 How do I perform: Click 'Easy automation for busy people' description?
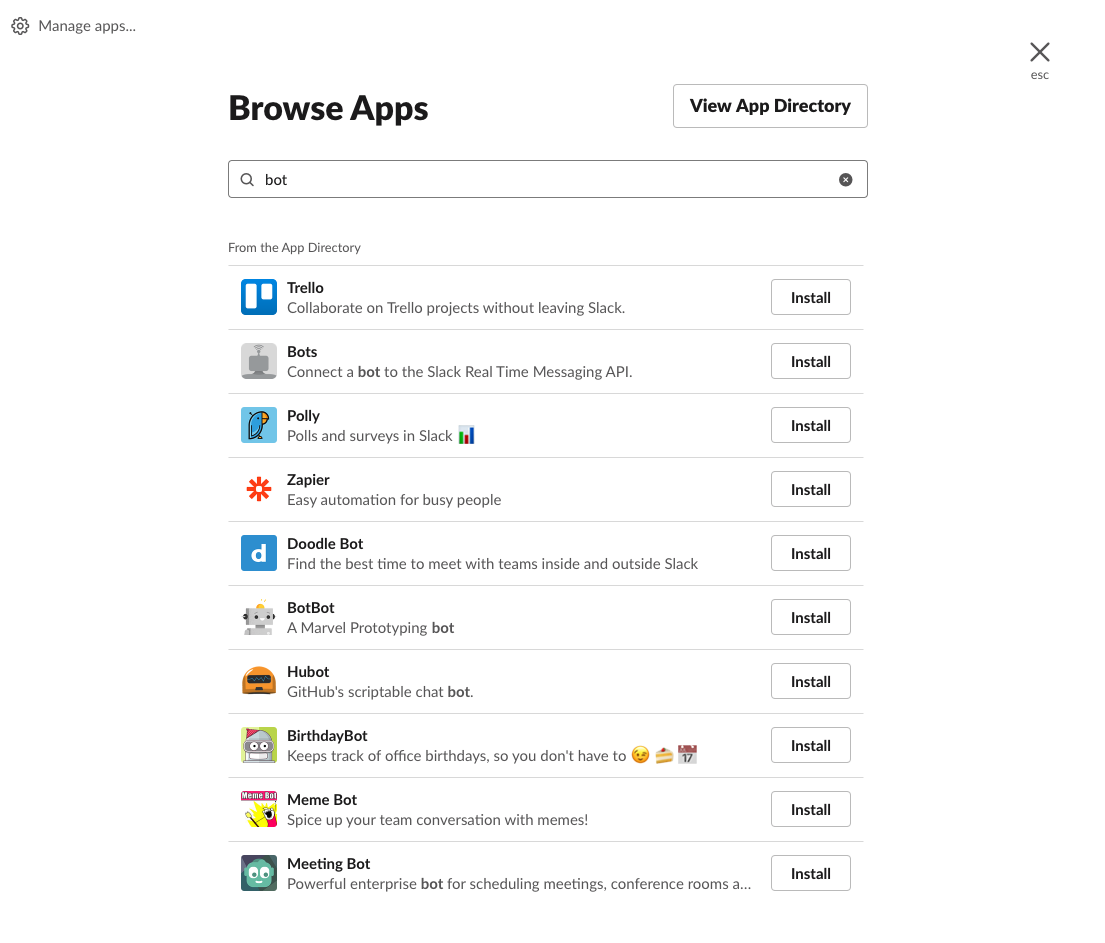point(394,500)
